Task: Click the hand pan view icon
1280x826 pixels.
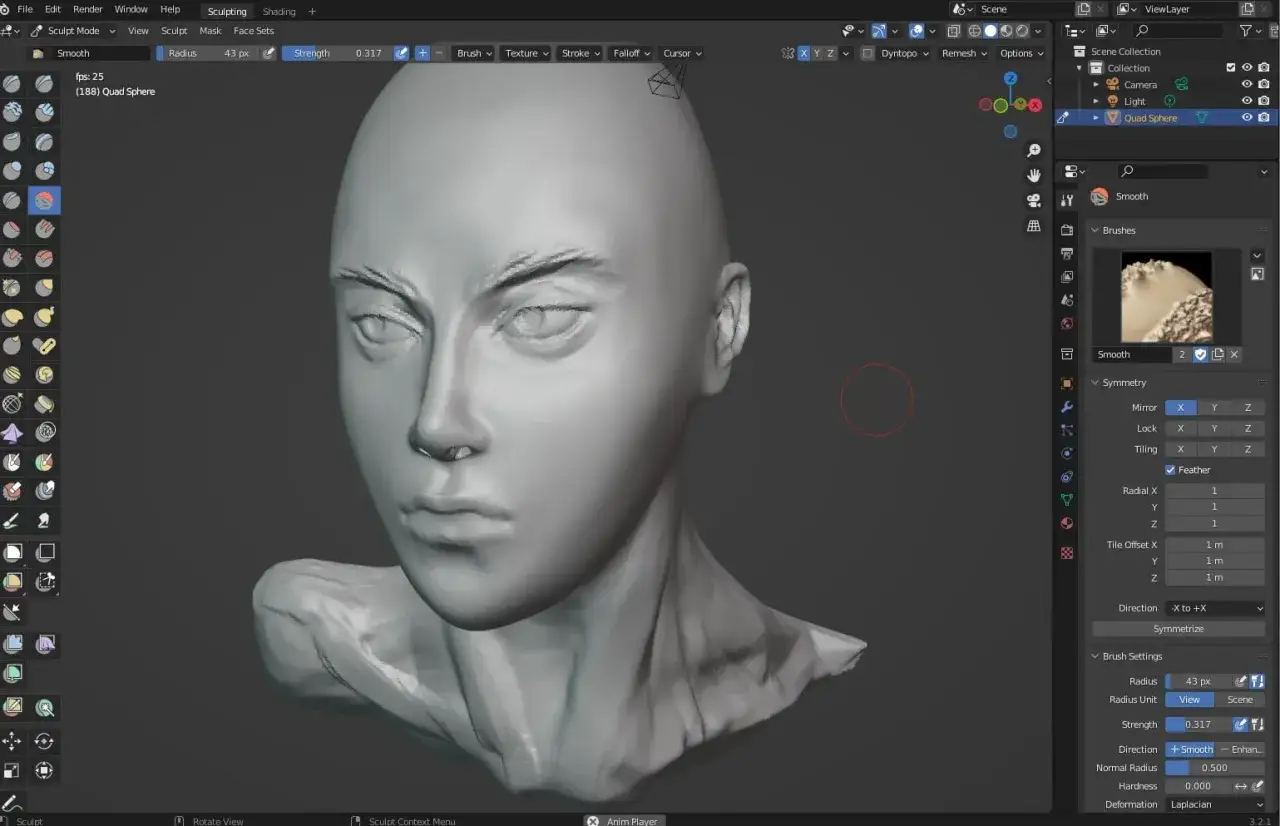Action: (x=1034, y=175)
